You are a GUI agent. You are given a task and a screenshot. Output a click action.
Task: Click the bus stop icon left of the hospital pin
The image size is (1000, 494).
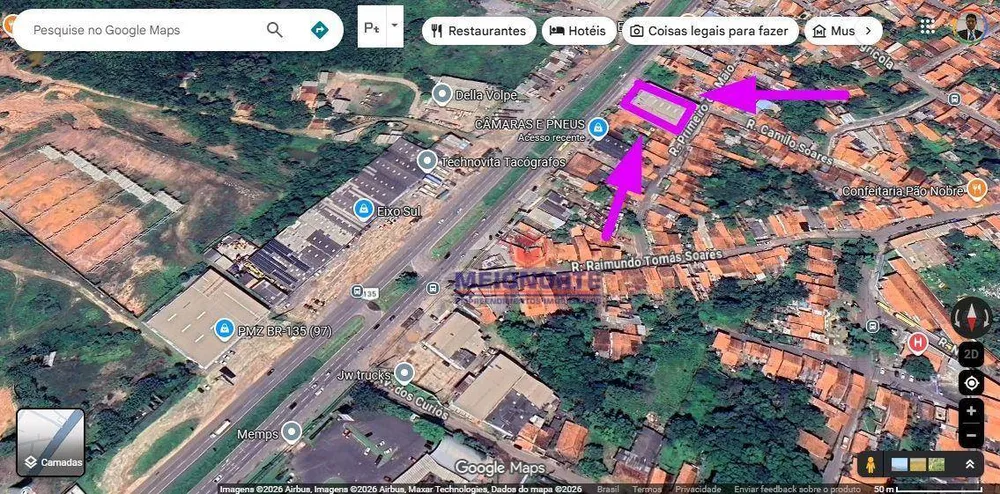pyautogui.click(x=872, y=328)
